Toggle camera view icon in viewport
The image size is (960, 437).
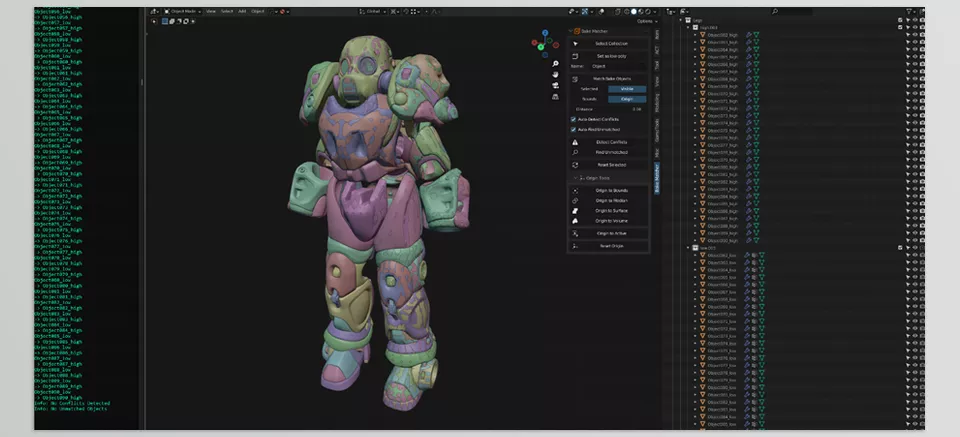point(555,85)
